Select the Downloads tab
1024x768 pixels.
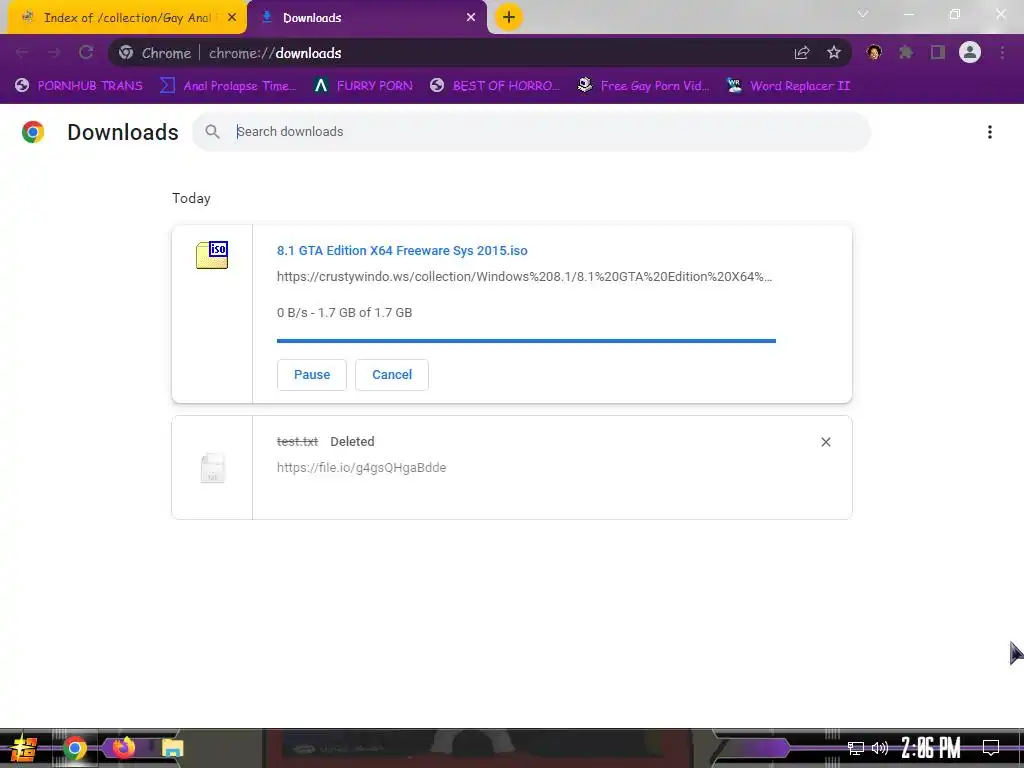click(x=367, y=18)
